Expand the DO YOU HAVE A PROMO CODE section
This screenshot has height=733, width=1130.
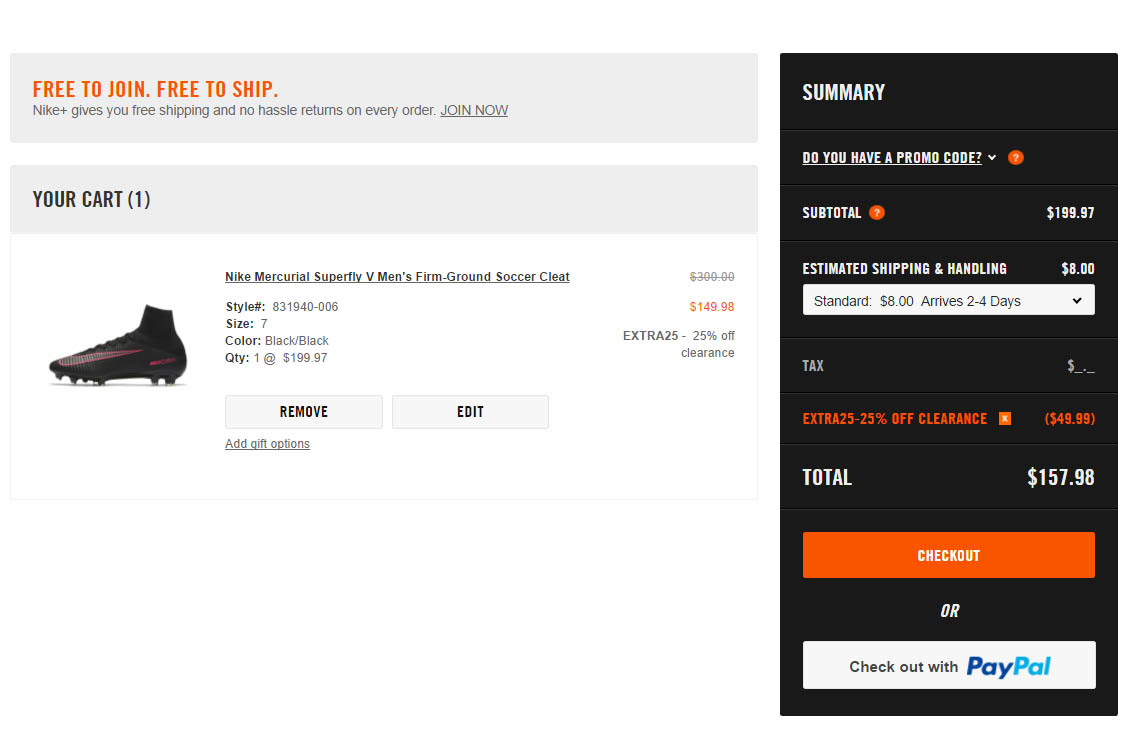pyautogui.click(x=891, y=157)
